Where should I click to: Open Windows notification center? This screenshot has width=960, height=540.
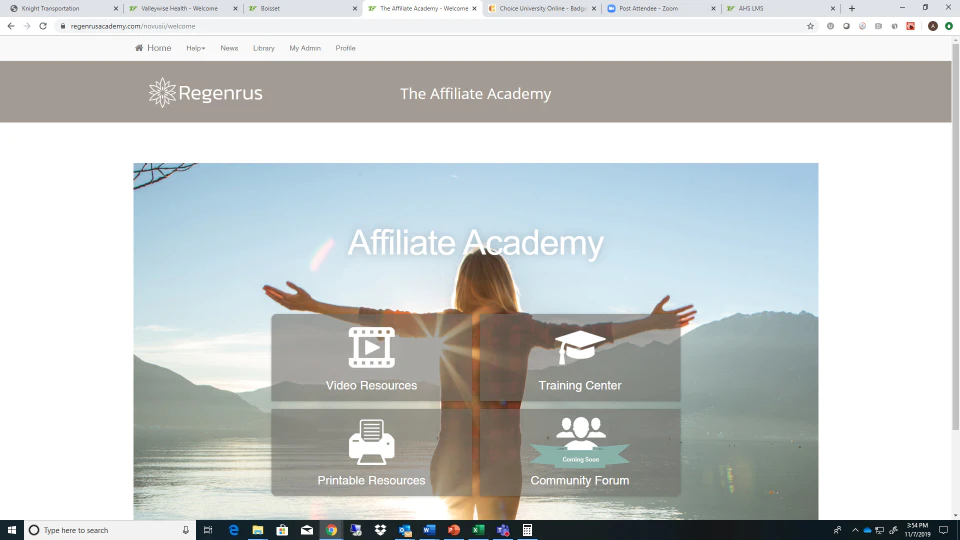coord(943,530)
